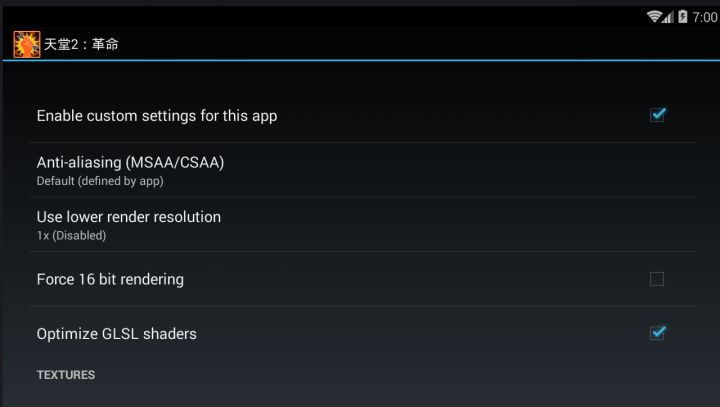Viewport: 720px width, 407px height.
Task: Uncheck Enable custom settings for this app checkbox
Action: point(657,114)
